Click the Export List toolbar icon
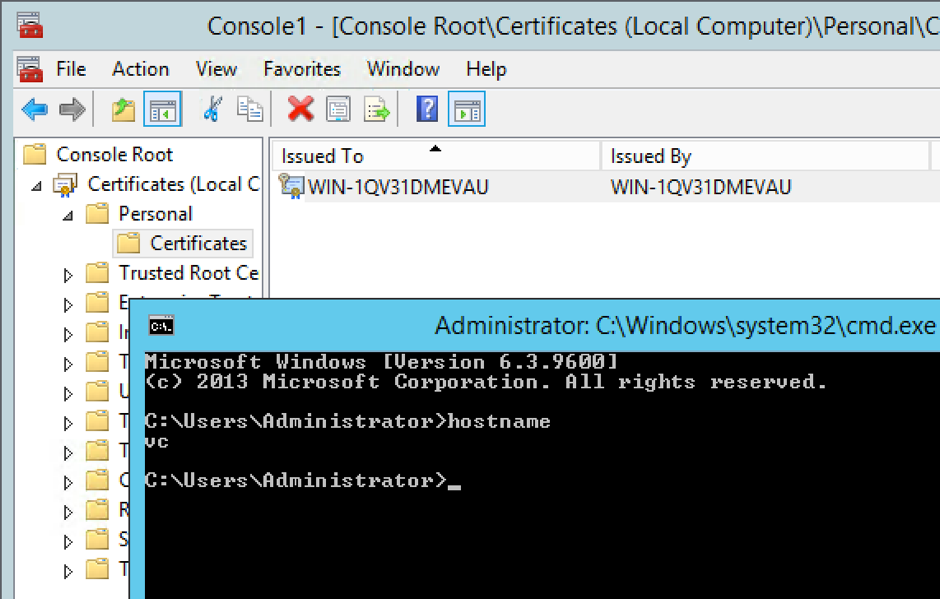 377,108
